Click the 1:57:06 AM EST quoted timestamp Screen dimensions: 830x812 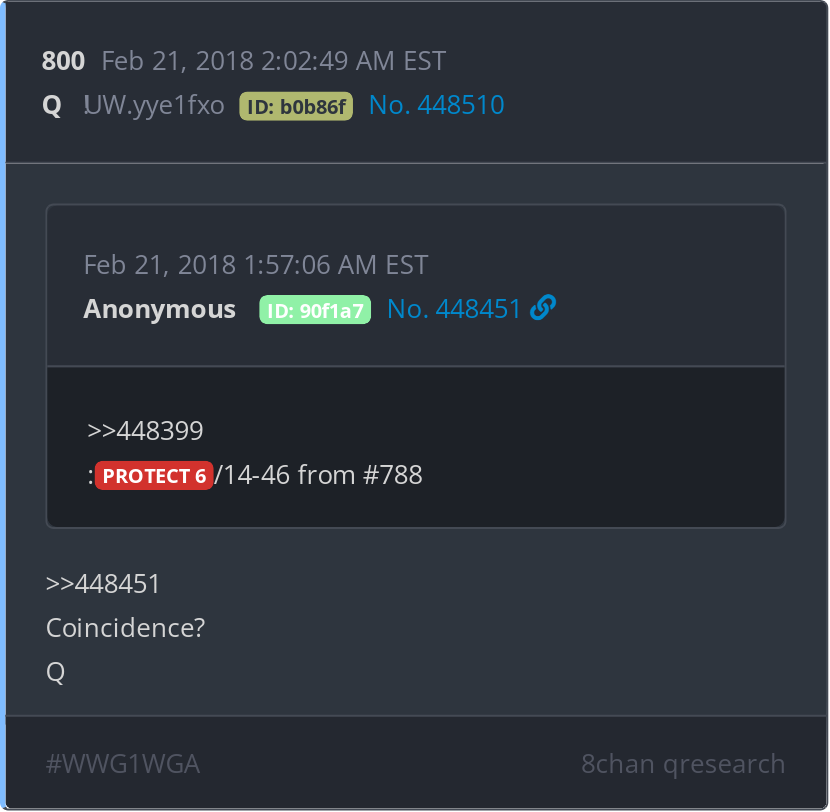point(336,265)
